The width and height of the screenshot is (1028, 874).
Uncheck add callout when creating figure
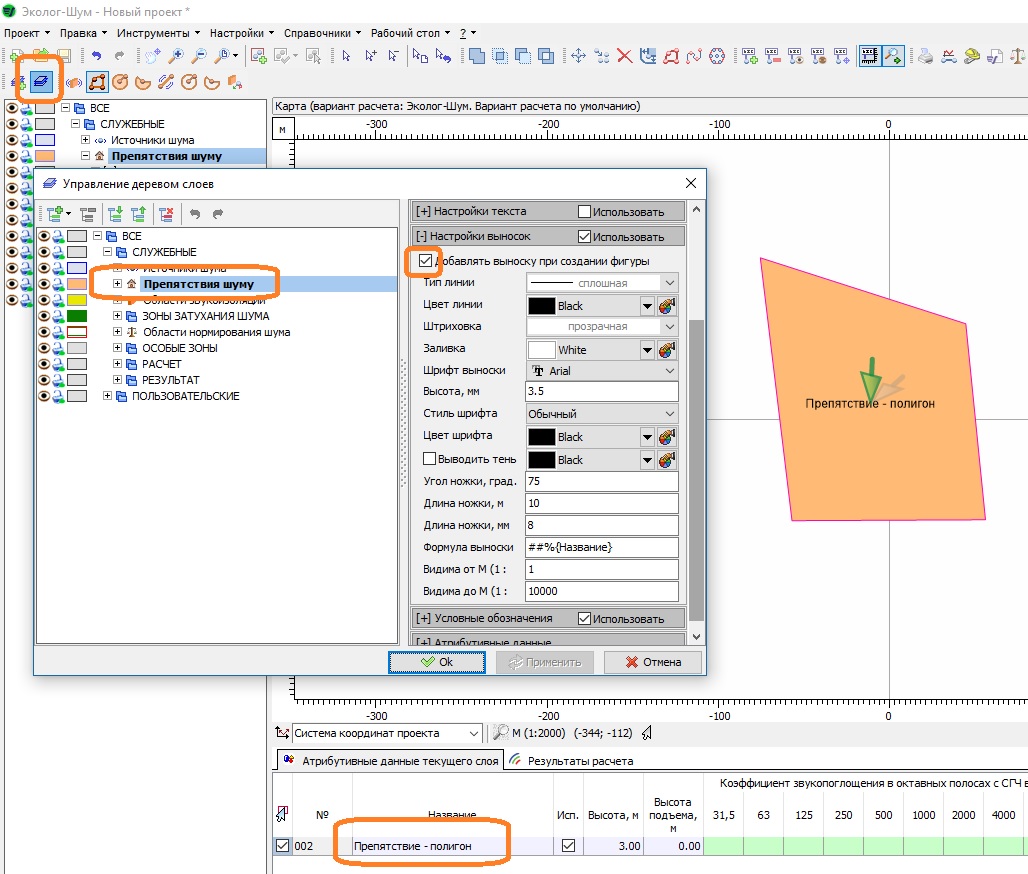click(426, 262)
